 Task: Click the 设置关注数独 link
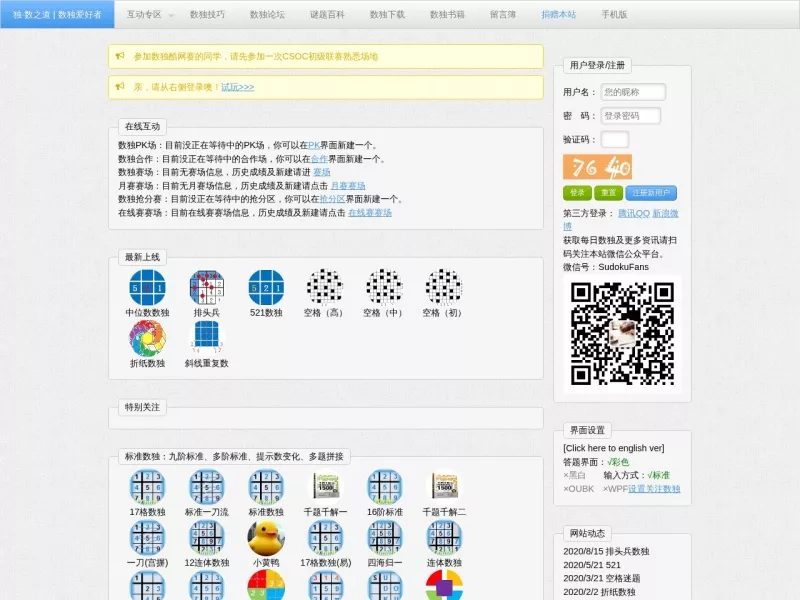tap(654, 489)
